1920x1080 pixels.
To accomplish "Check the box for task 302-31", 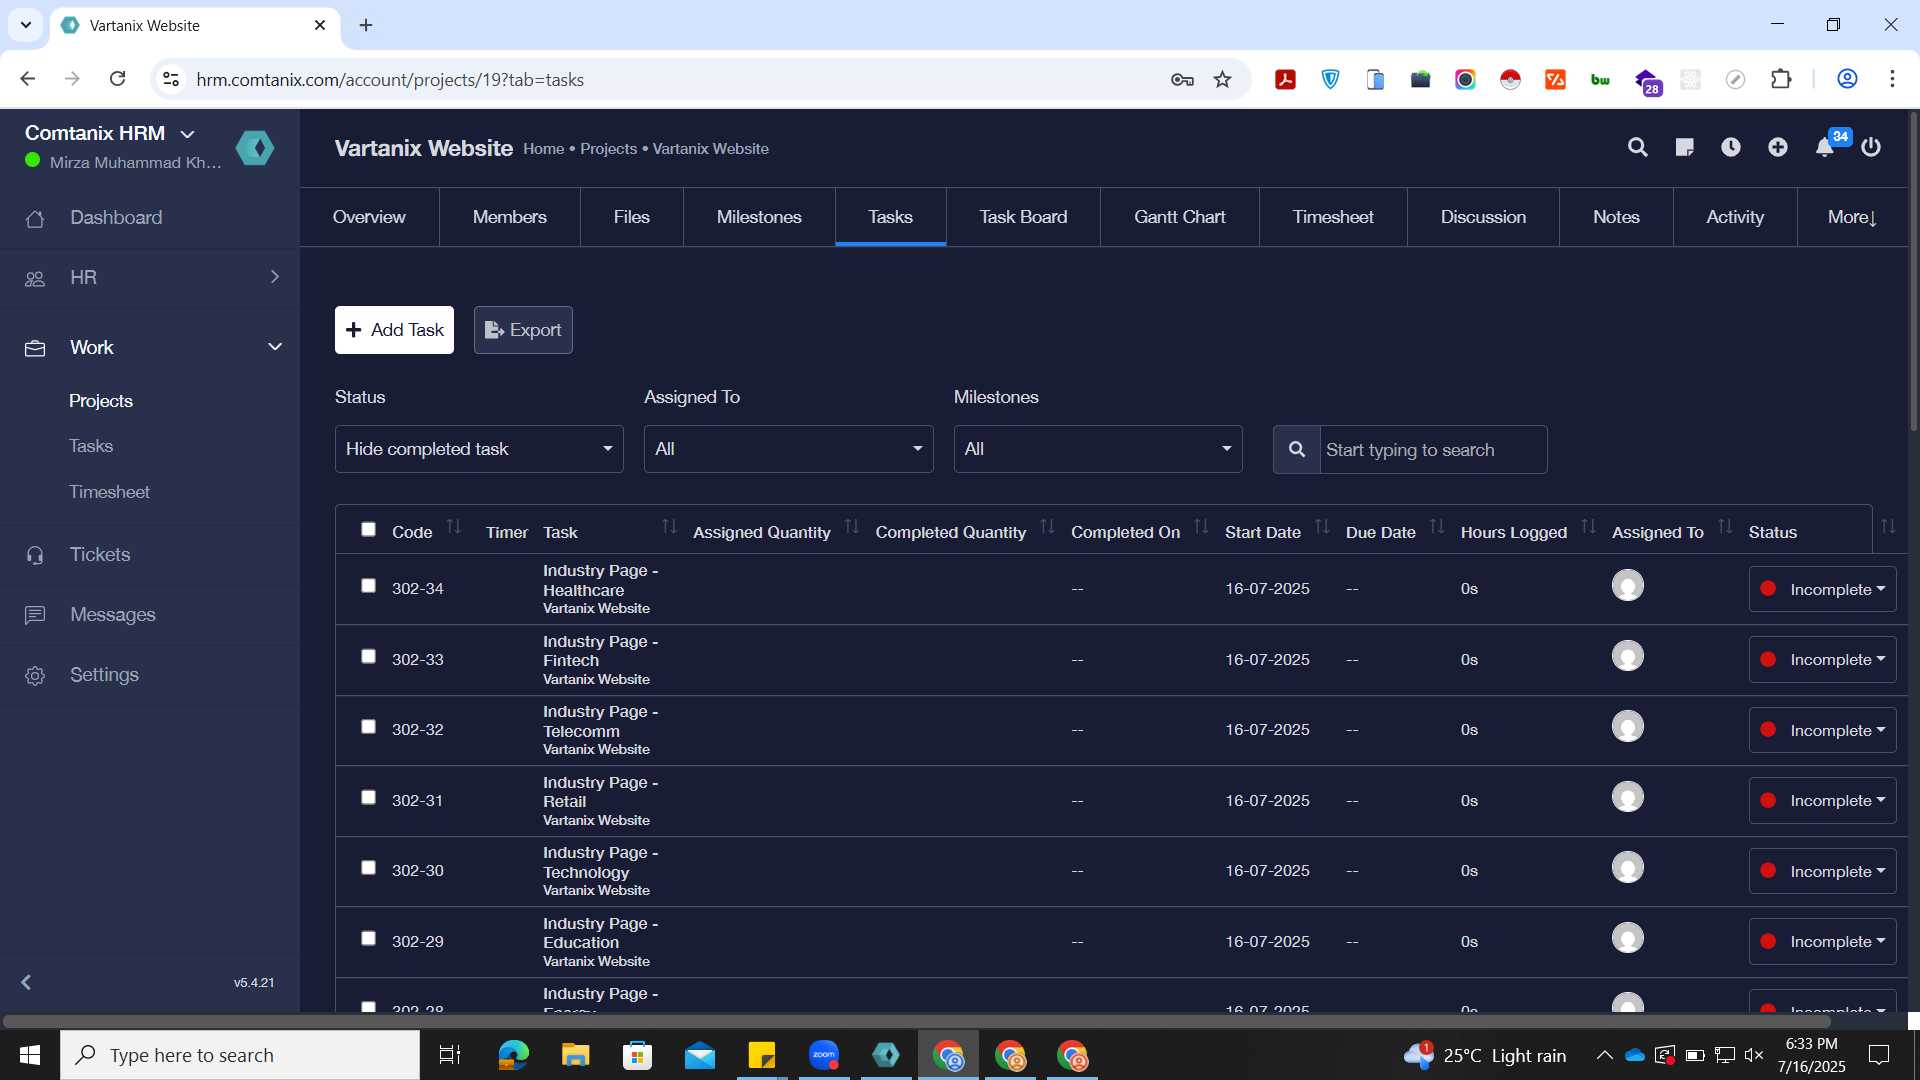I will 368,797.
